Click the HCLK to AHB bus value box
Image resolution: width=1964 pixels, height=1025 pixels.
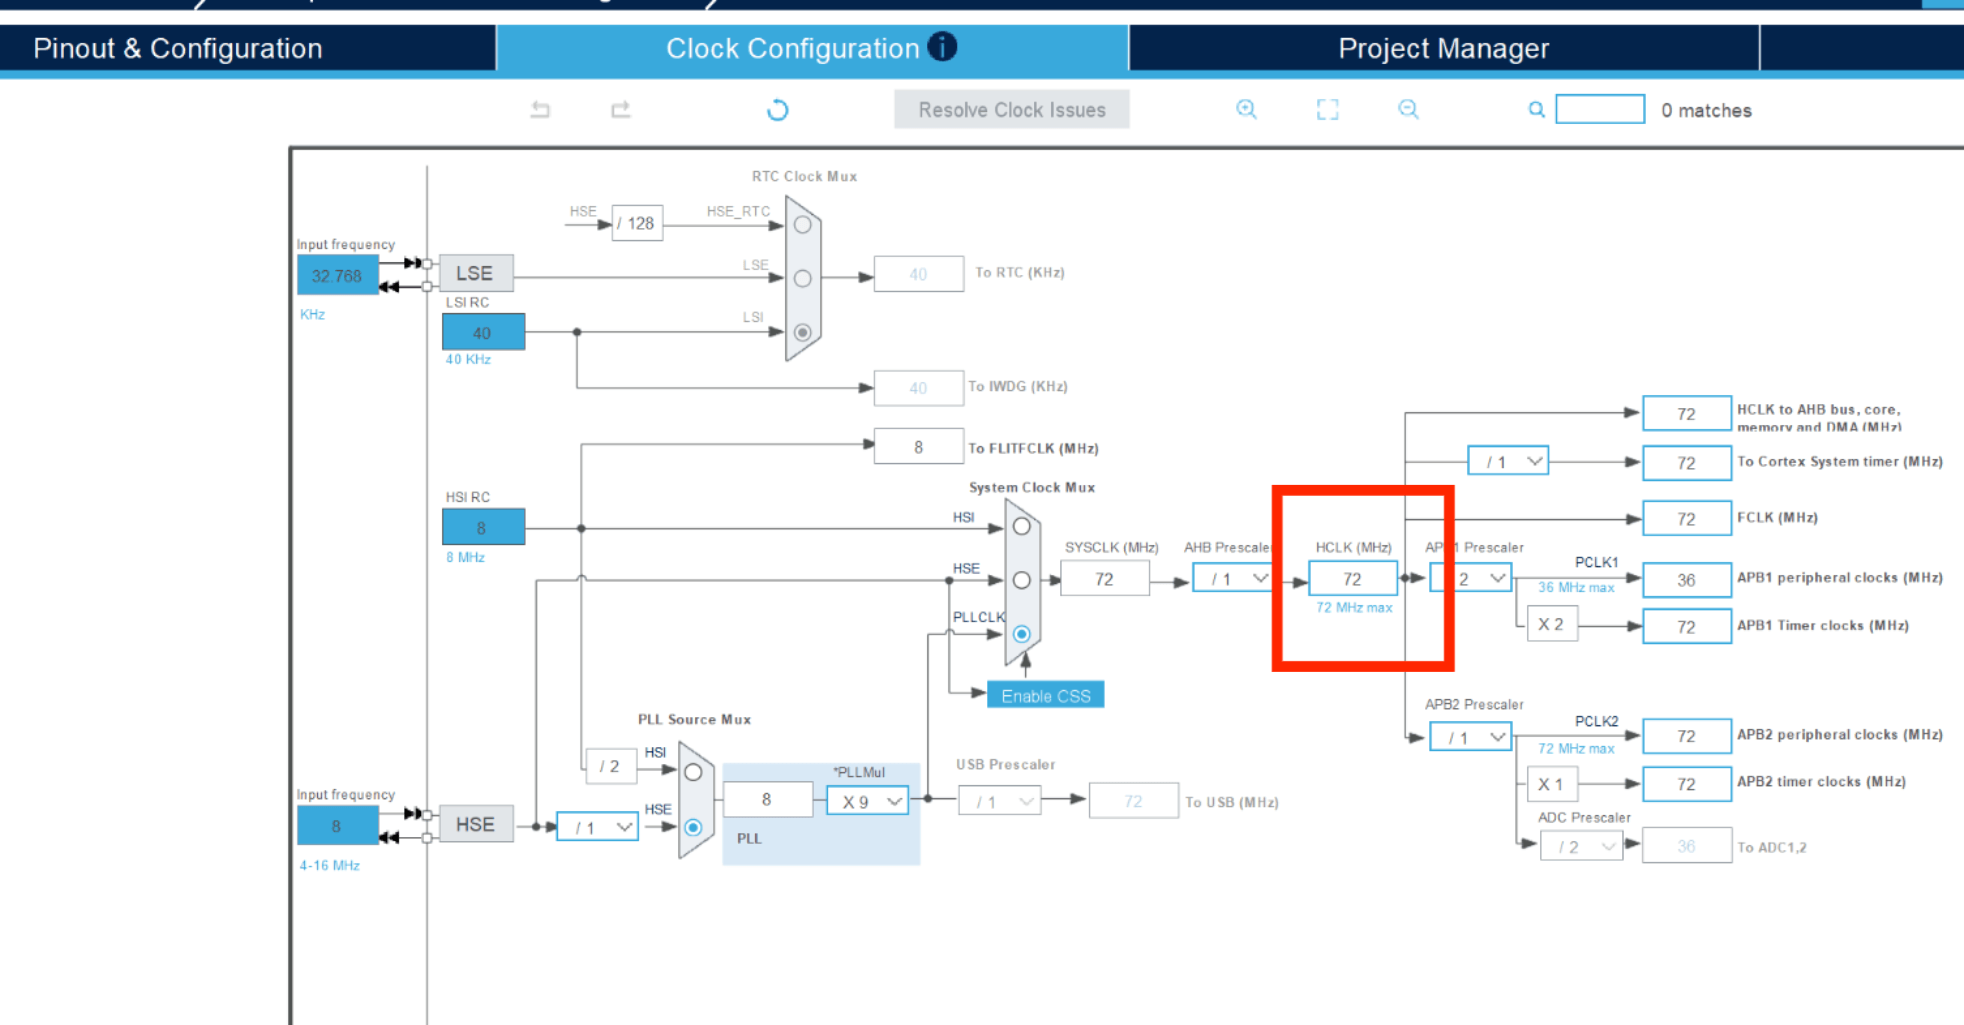coord(1686,413)
